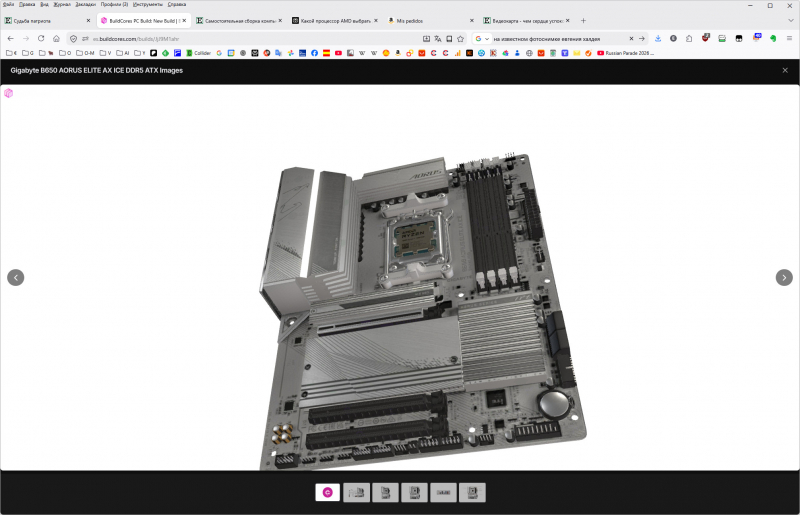Open the third gallery thumbnail
Image resolution: width=800 pixels, height=515 pixels.
pos(385,492)
